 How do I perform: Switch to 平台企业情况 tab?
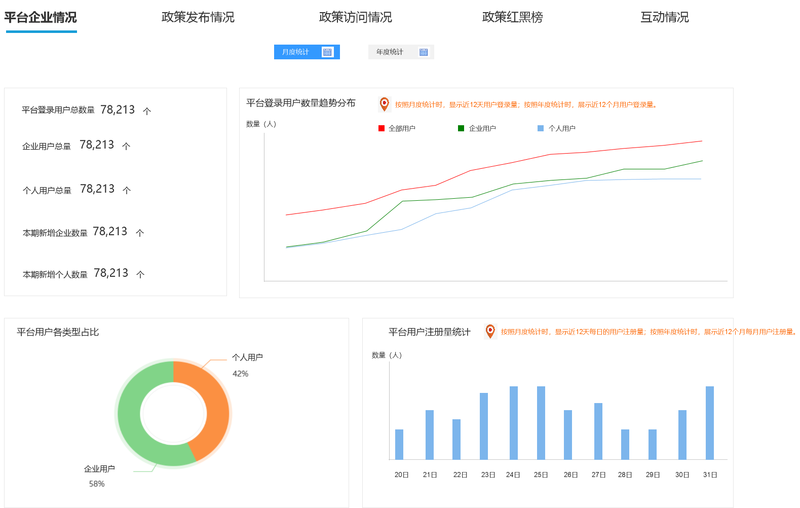[40, 17]
